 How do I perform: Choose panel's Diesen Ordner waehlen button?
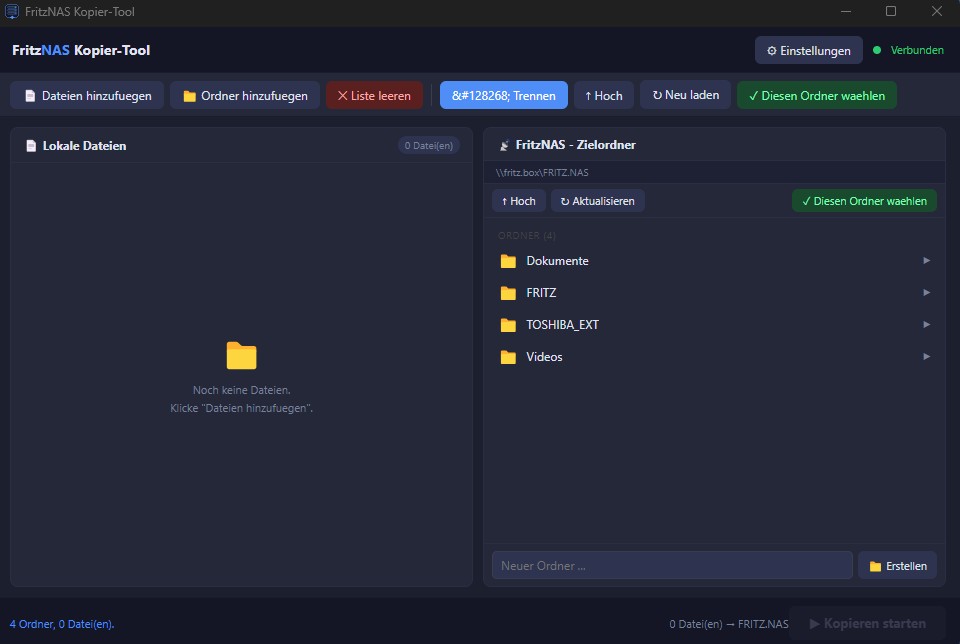click(864, 201)
